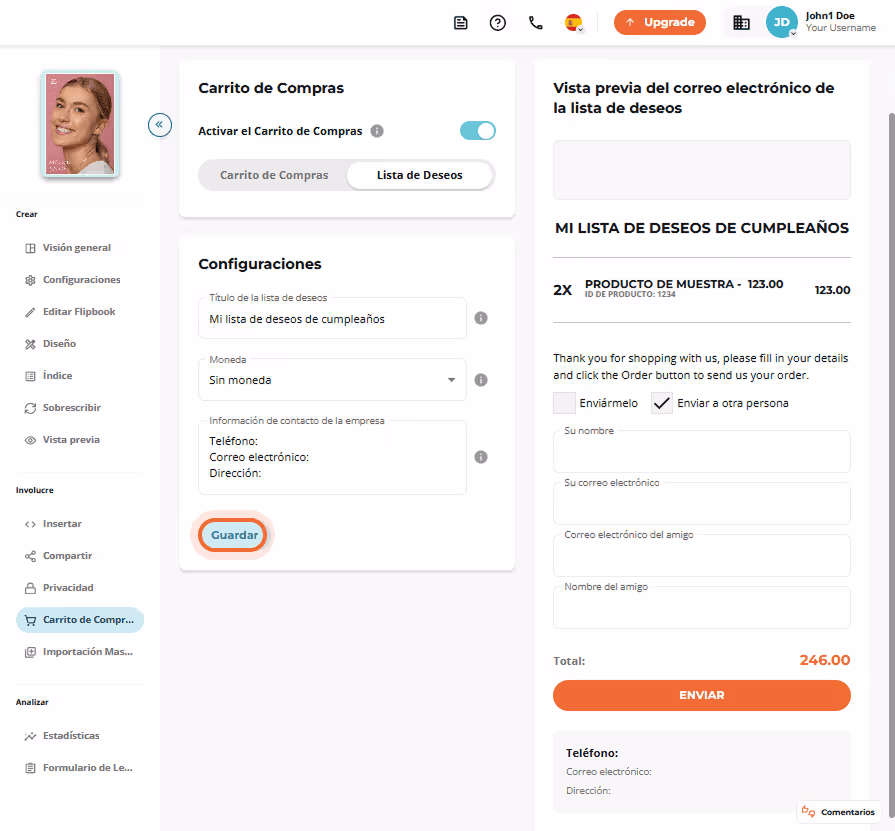Screen dimensions: 895x831
Task: Open the Moneda currency dropdown
Action: [x=332, y=380]
